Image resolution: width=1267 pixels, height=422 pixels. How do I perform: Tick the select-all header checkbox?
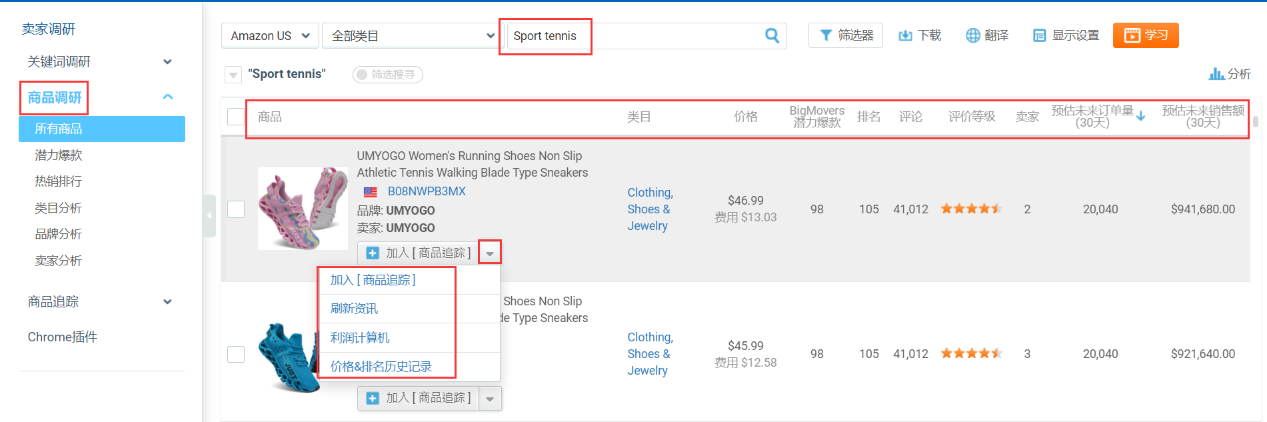[x=236, y=117]
